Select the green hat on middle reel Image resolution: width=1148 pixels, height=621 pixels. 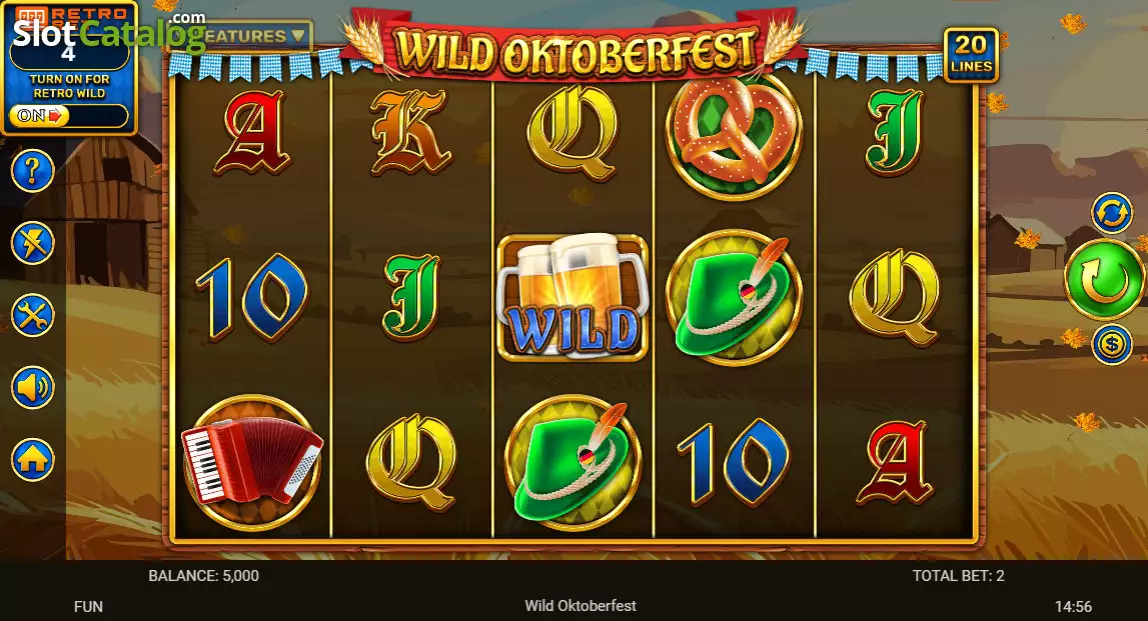(573, 462)
